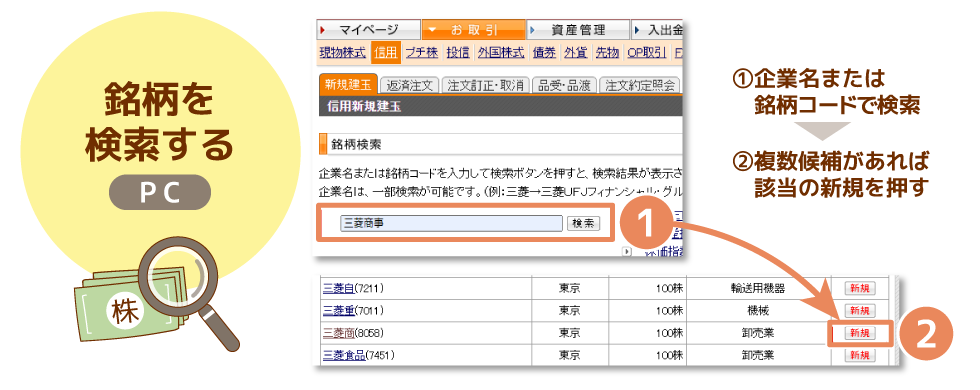The height and width of the screenshot is (390, 980).
Task: Go to 外貨 link
Action: tap(576, 53)
